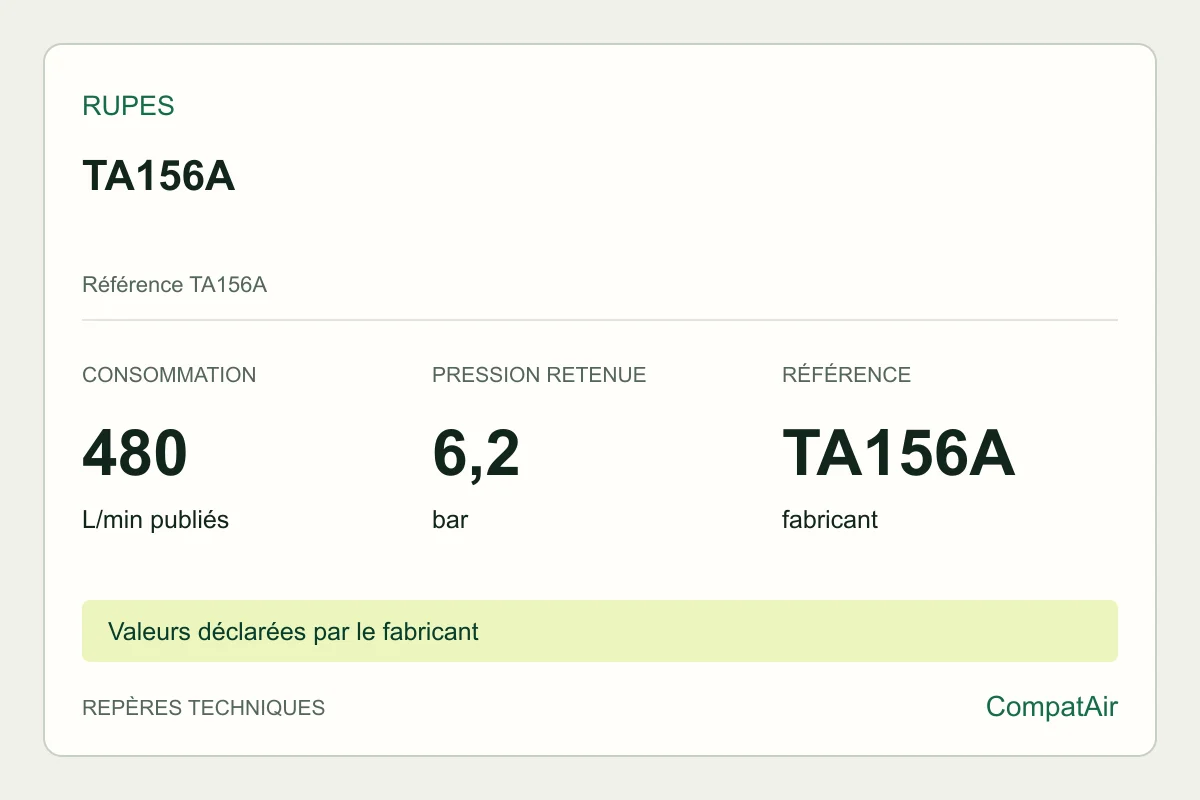1200x800 pixels.
Task: Click the RÉFÉRENCE column label
Action: click(x=846, y=375)
